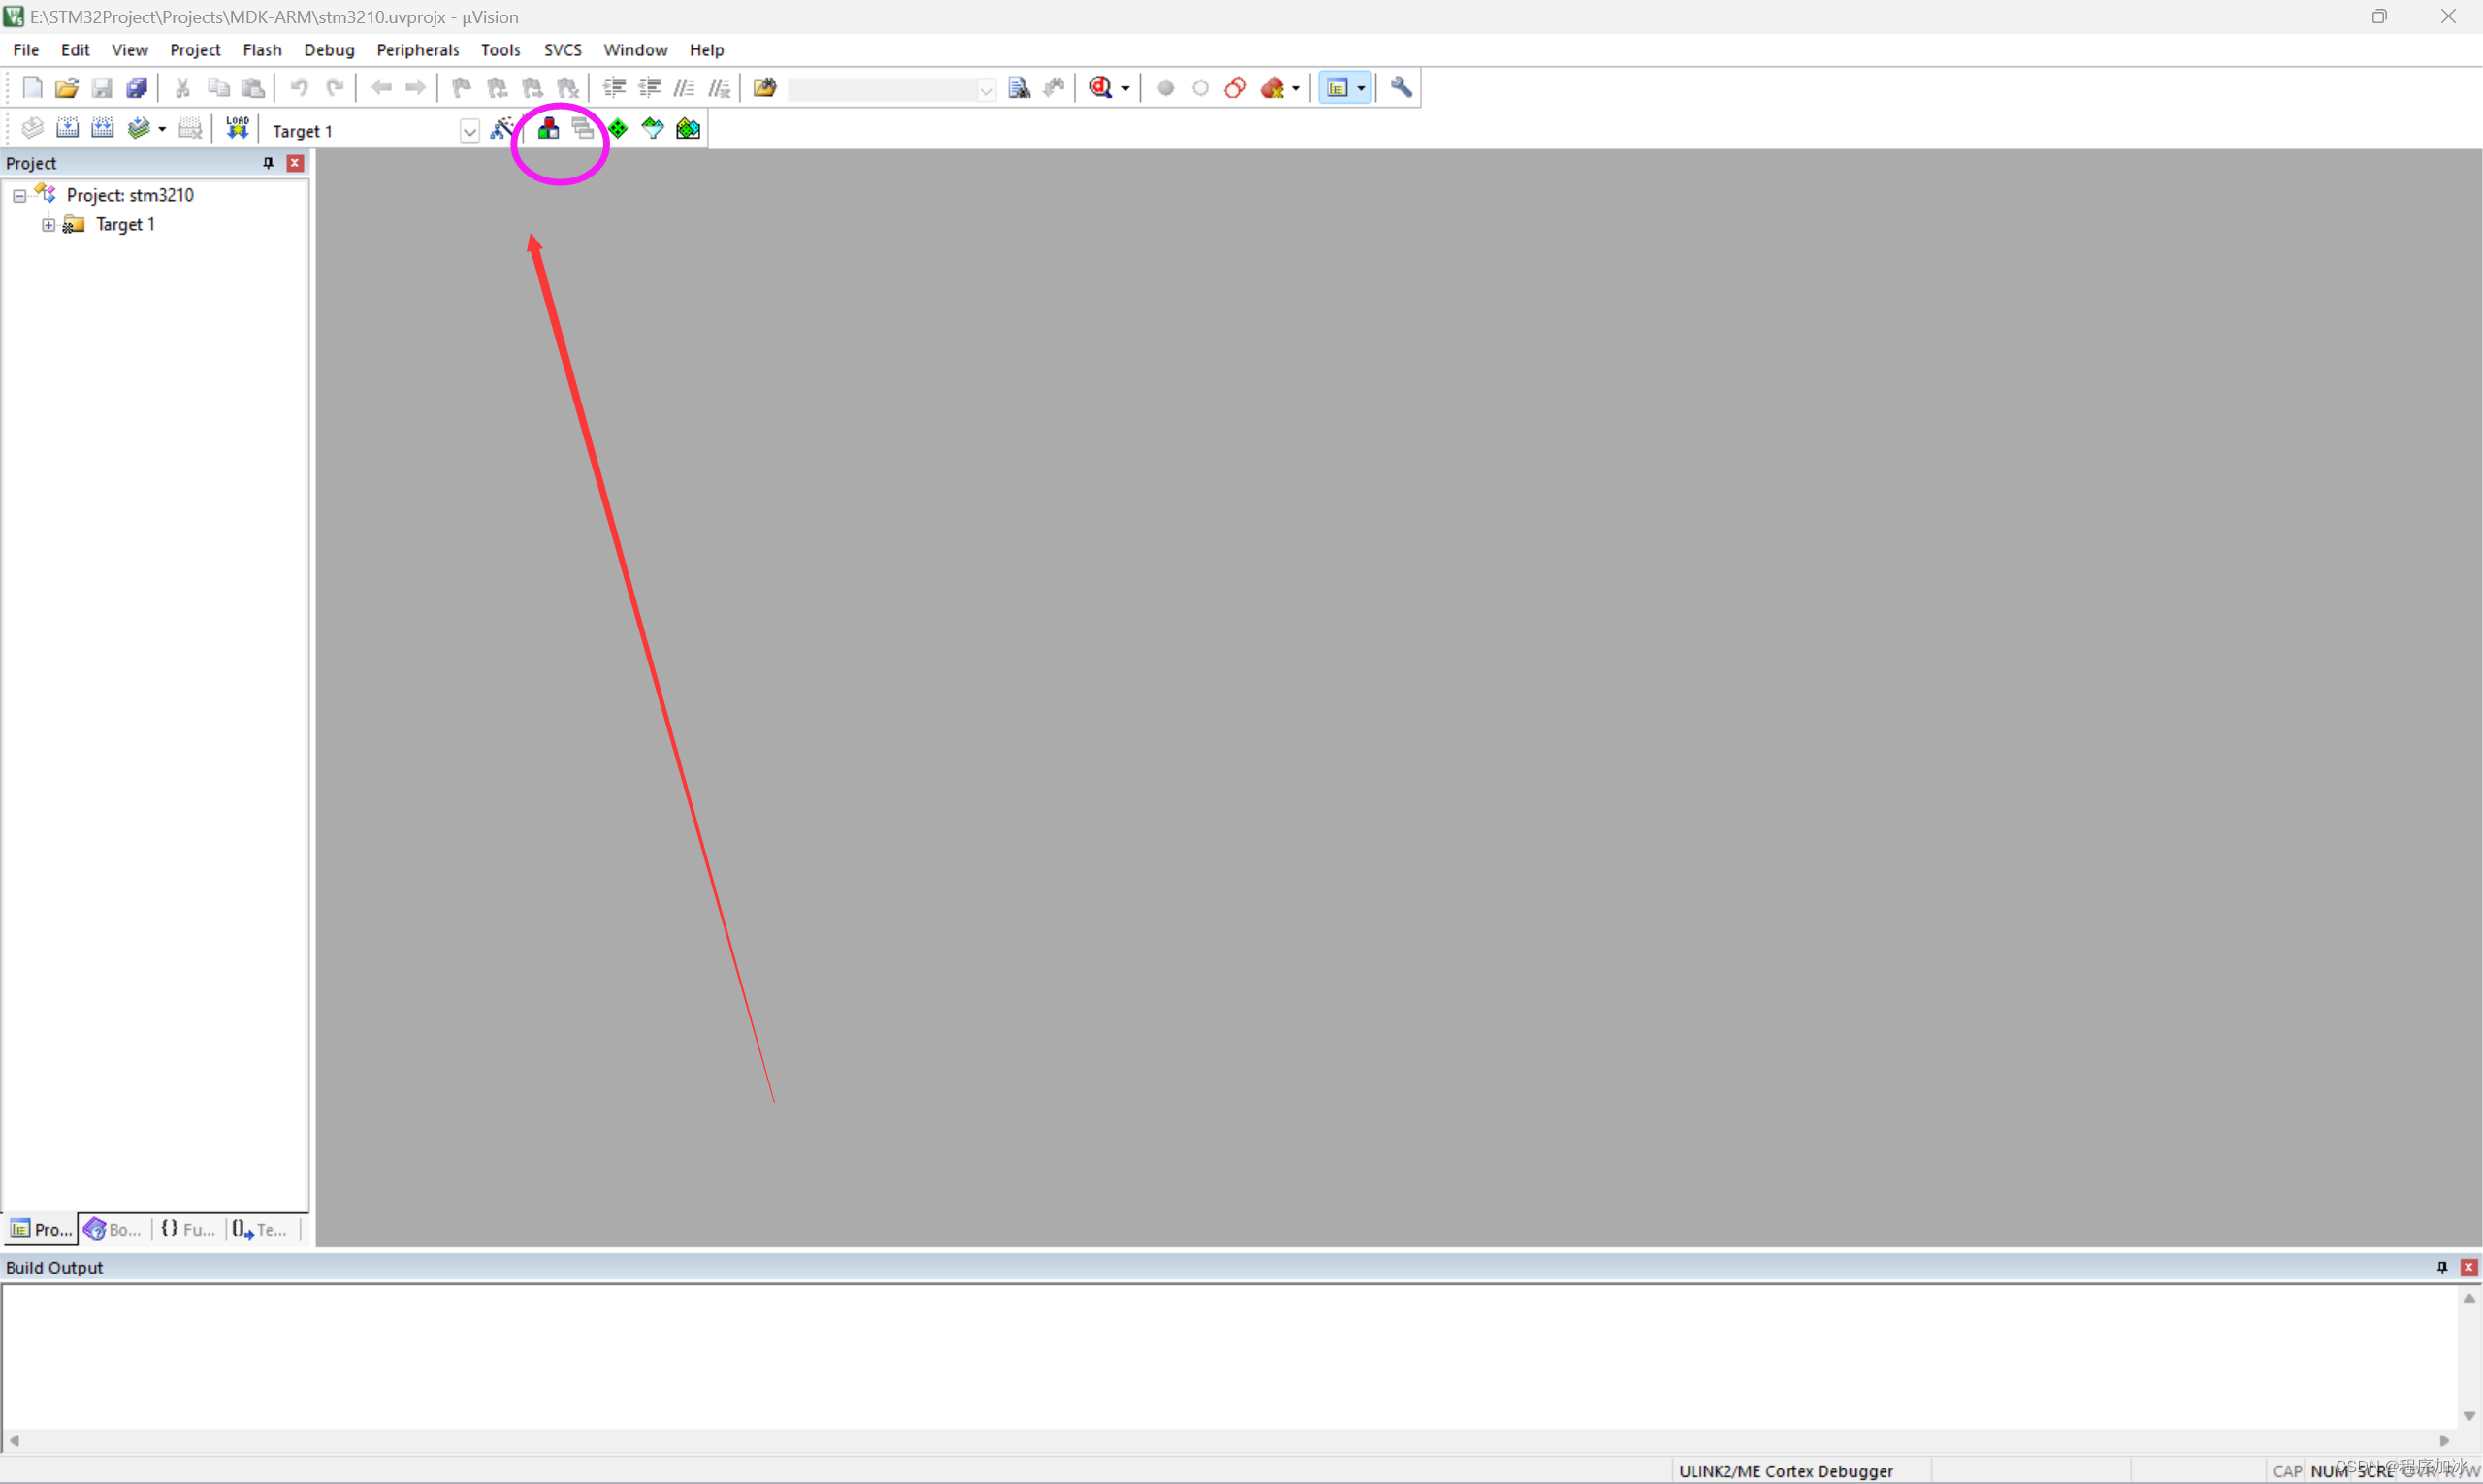Click the Build target toolbar icon
The image size is (2483, 1484).
point(67,128)
